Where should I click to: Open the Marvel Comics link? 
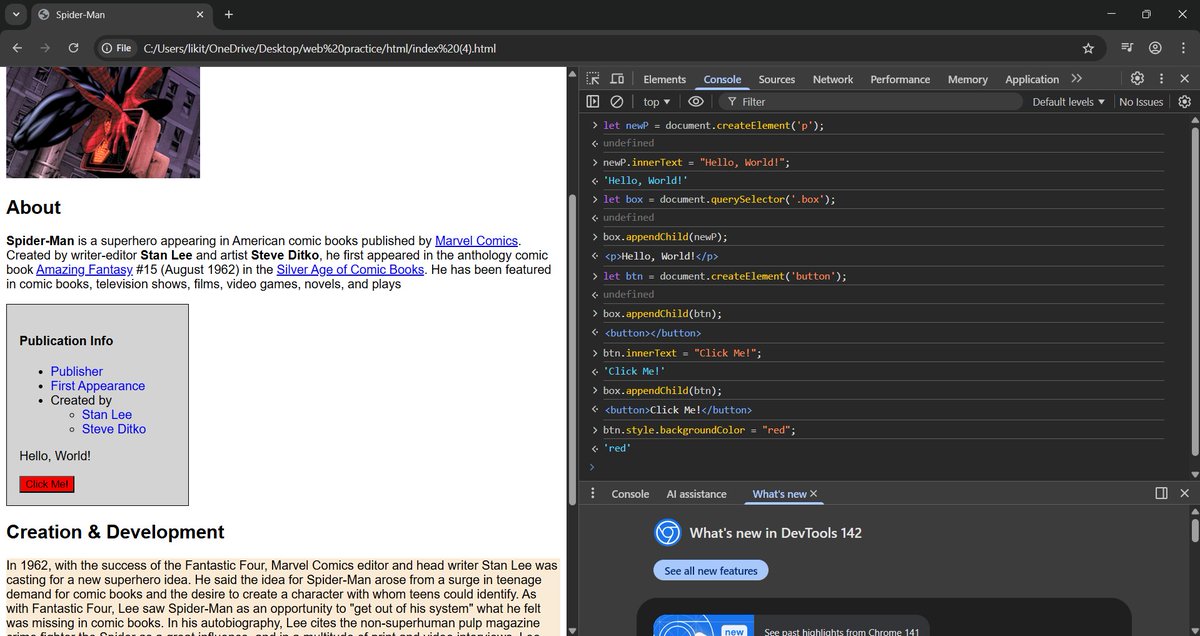[x=476, y=240]
